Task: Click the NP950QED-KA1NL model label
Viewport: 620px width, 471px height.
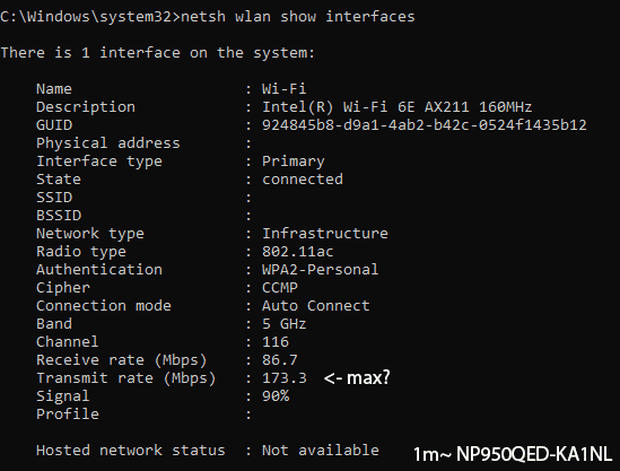Action: [536, 450]
